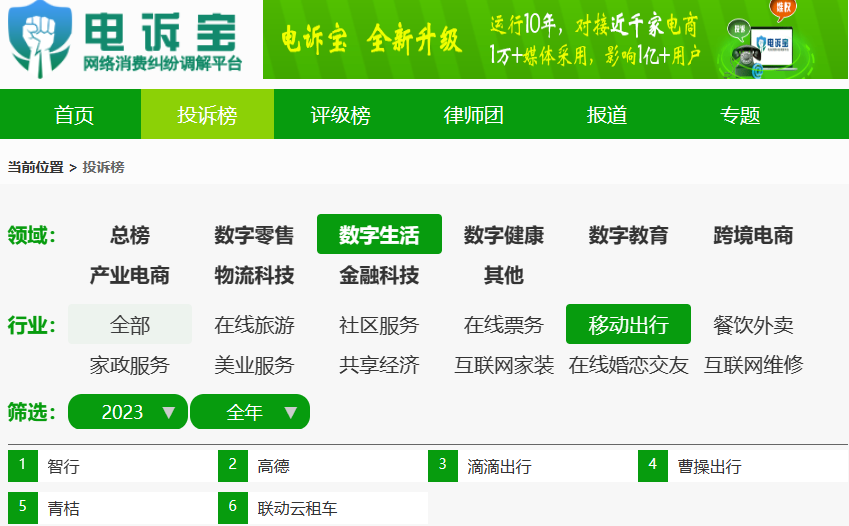Viewport: 849px width, 526px height.
Task: Choose 全部 in the industry row
Action: (x=130, y=324)
